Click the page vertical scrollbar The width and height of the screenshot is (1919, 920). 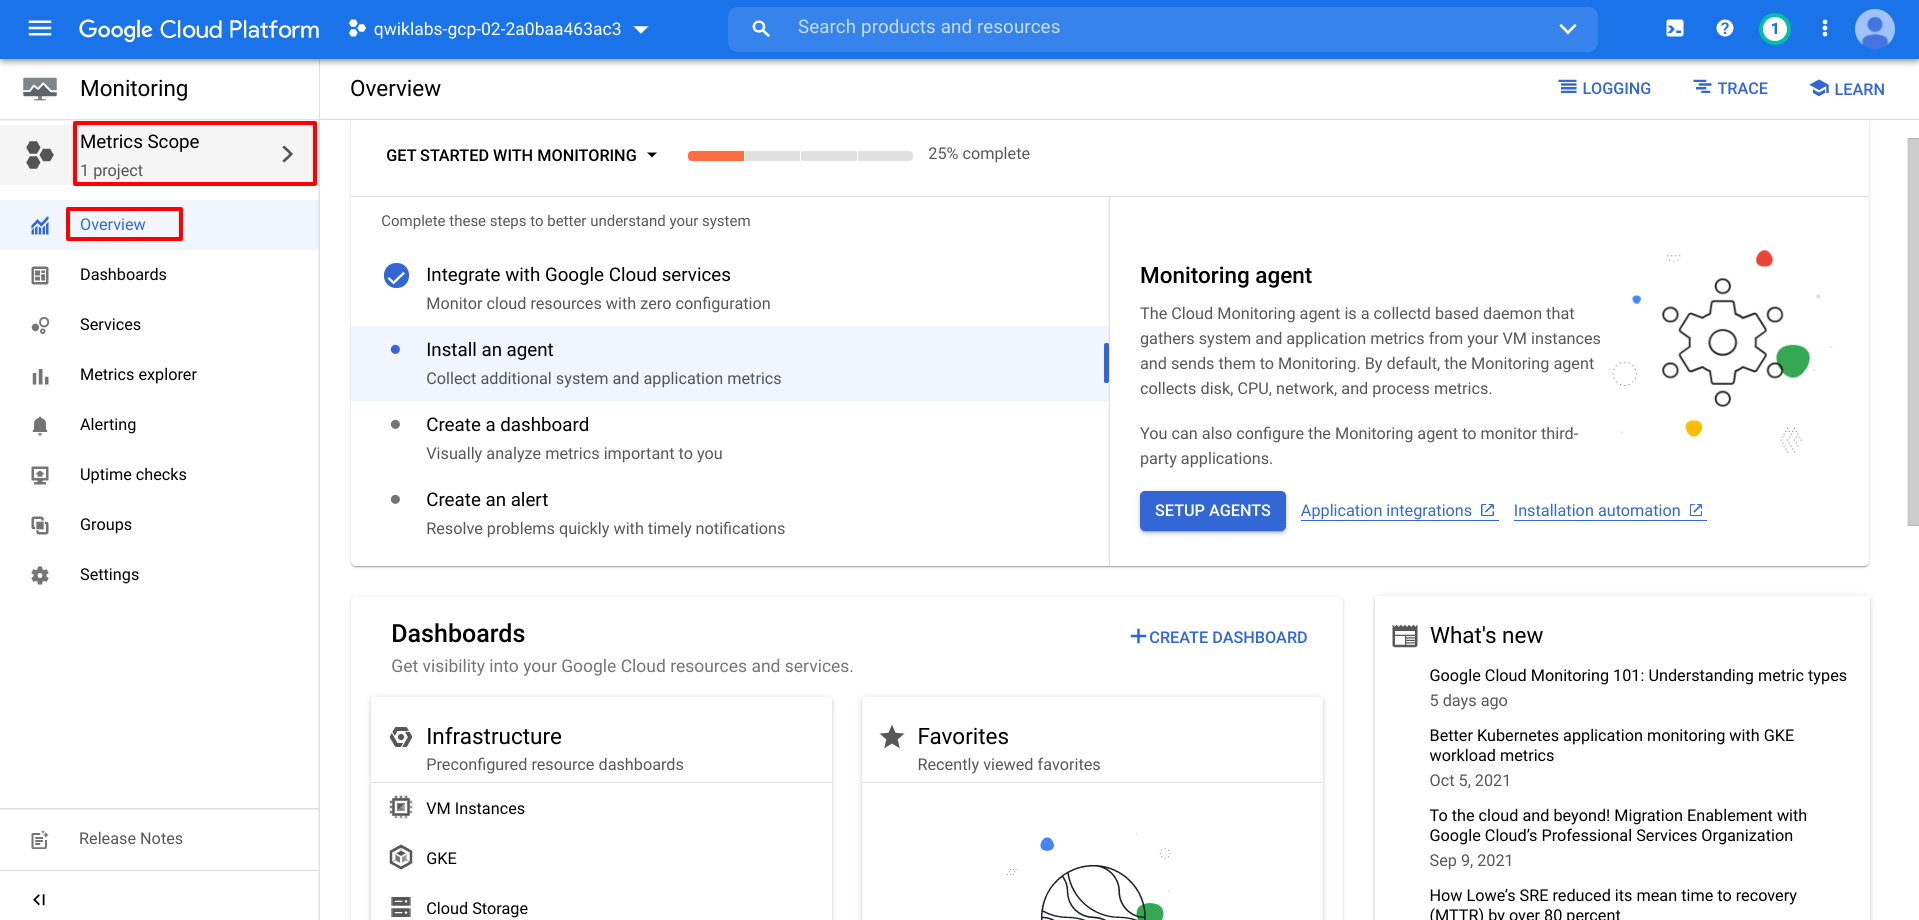[1912, 330]
